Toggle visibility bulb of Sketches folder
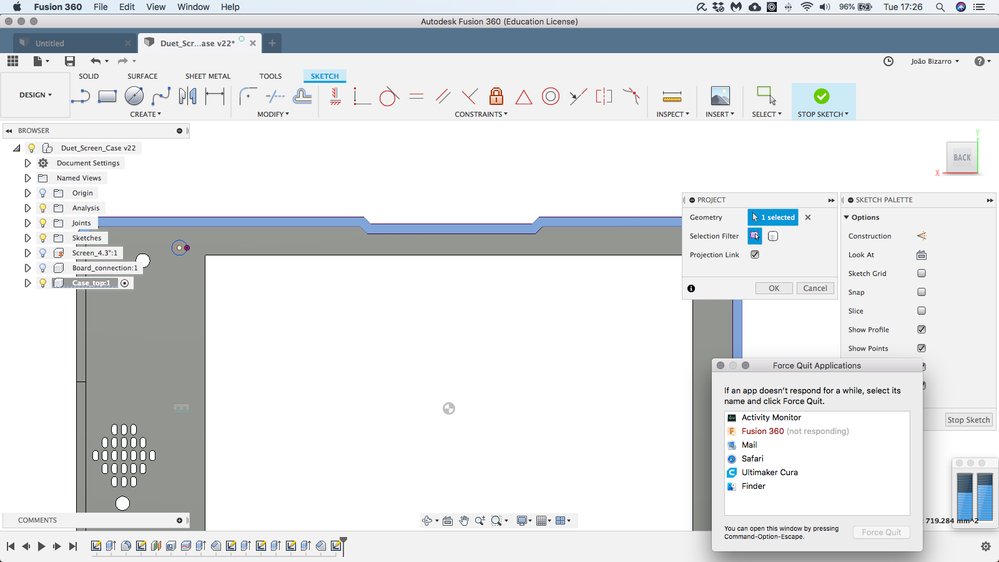Image resolution: width=999 pixels, height=562 pixels. pyautogui.click(x=43, y=238)
